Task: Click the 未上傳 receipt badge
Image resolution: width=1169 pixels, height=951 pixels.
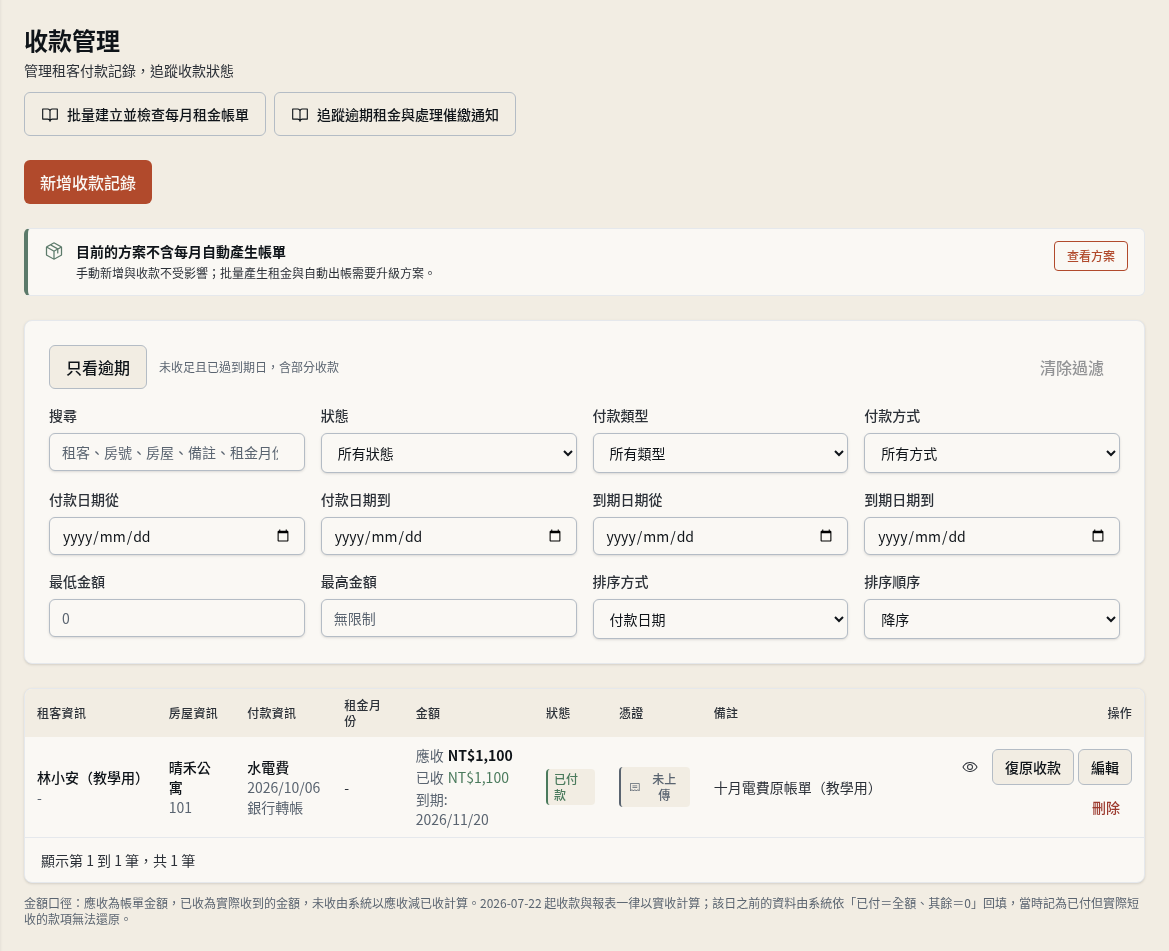Action: pos(655,787)
